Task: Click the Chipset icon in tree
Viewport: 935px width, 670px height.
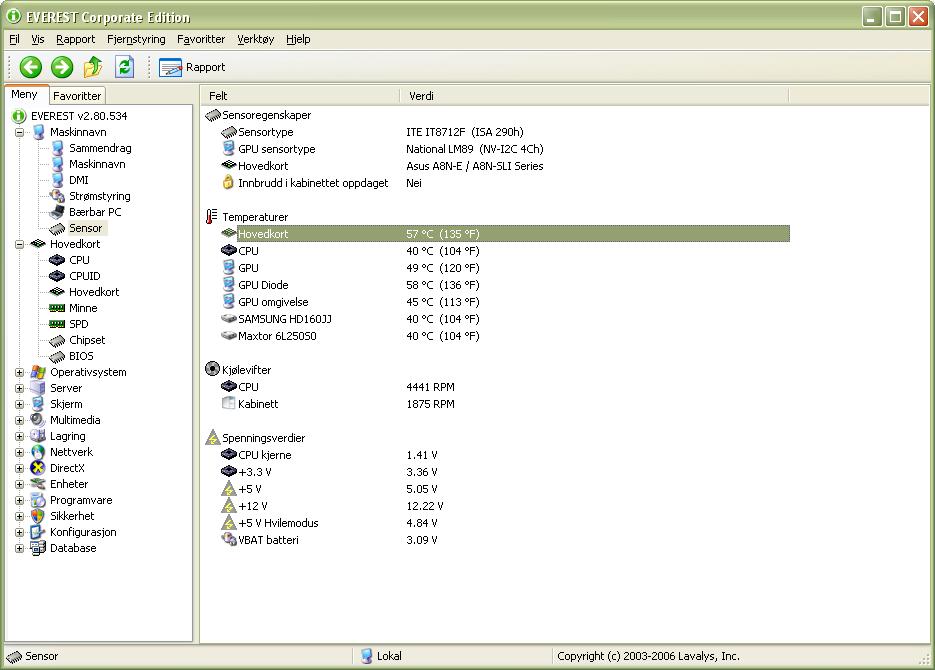Action: 57,341
